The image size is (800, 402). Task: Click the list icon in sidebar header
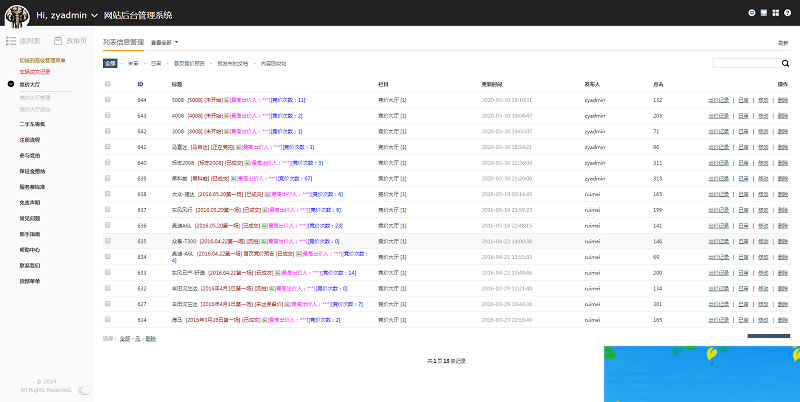click(11, 41)
